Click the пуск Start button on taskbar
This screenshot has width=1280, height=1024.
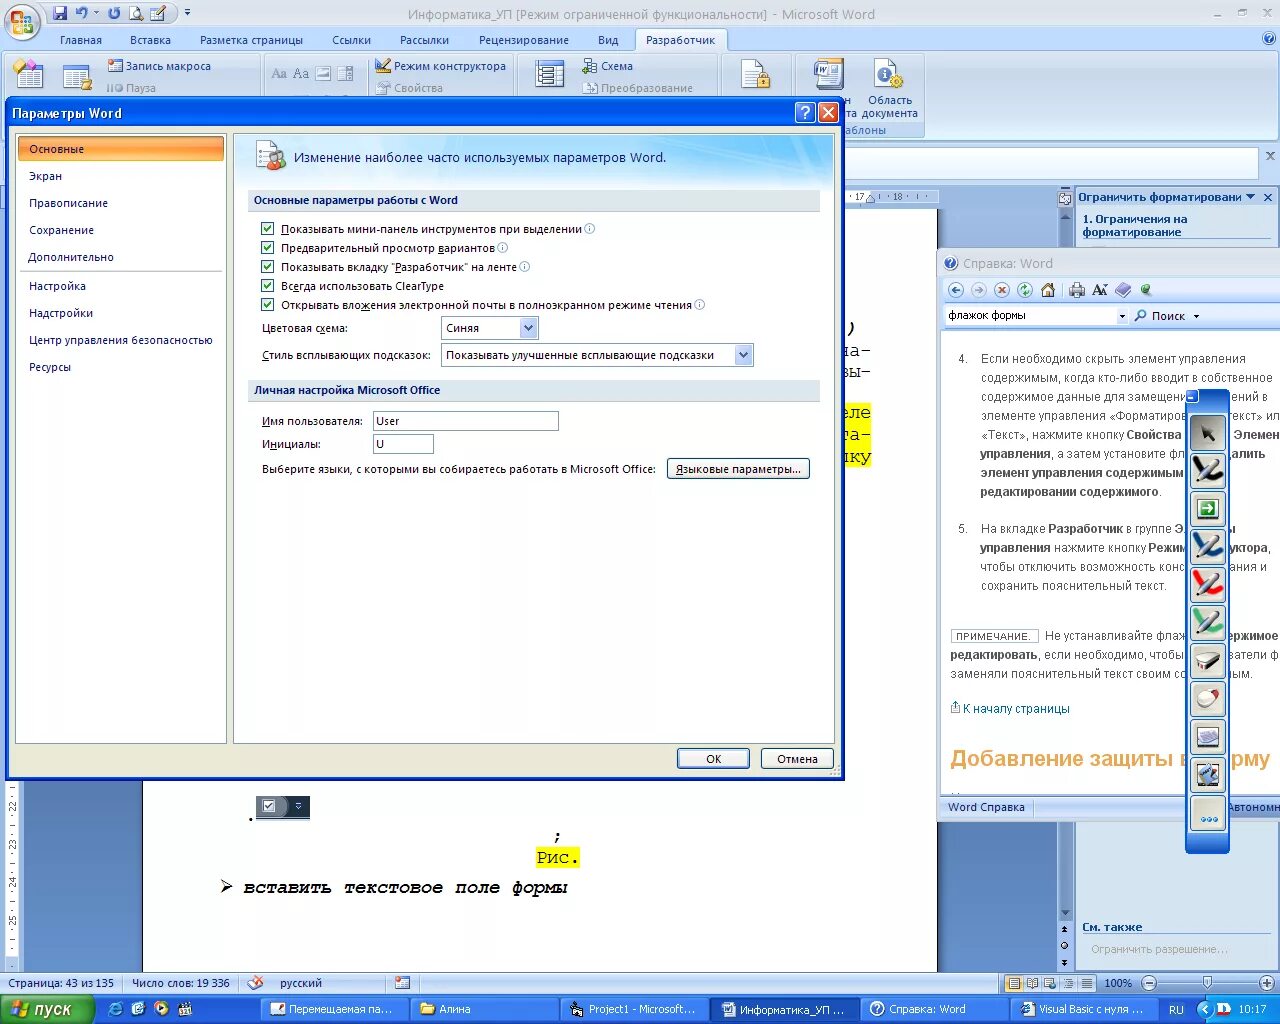tap(47, 1009)
